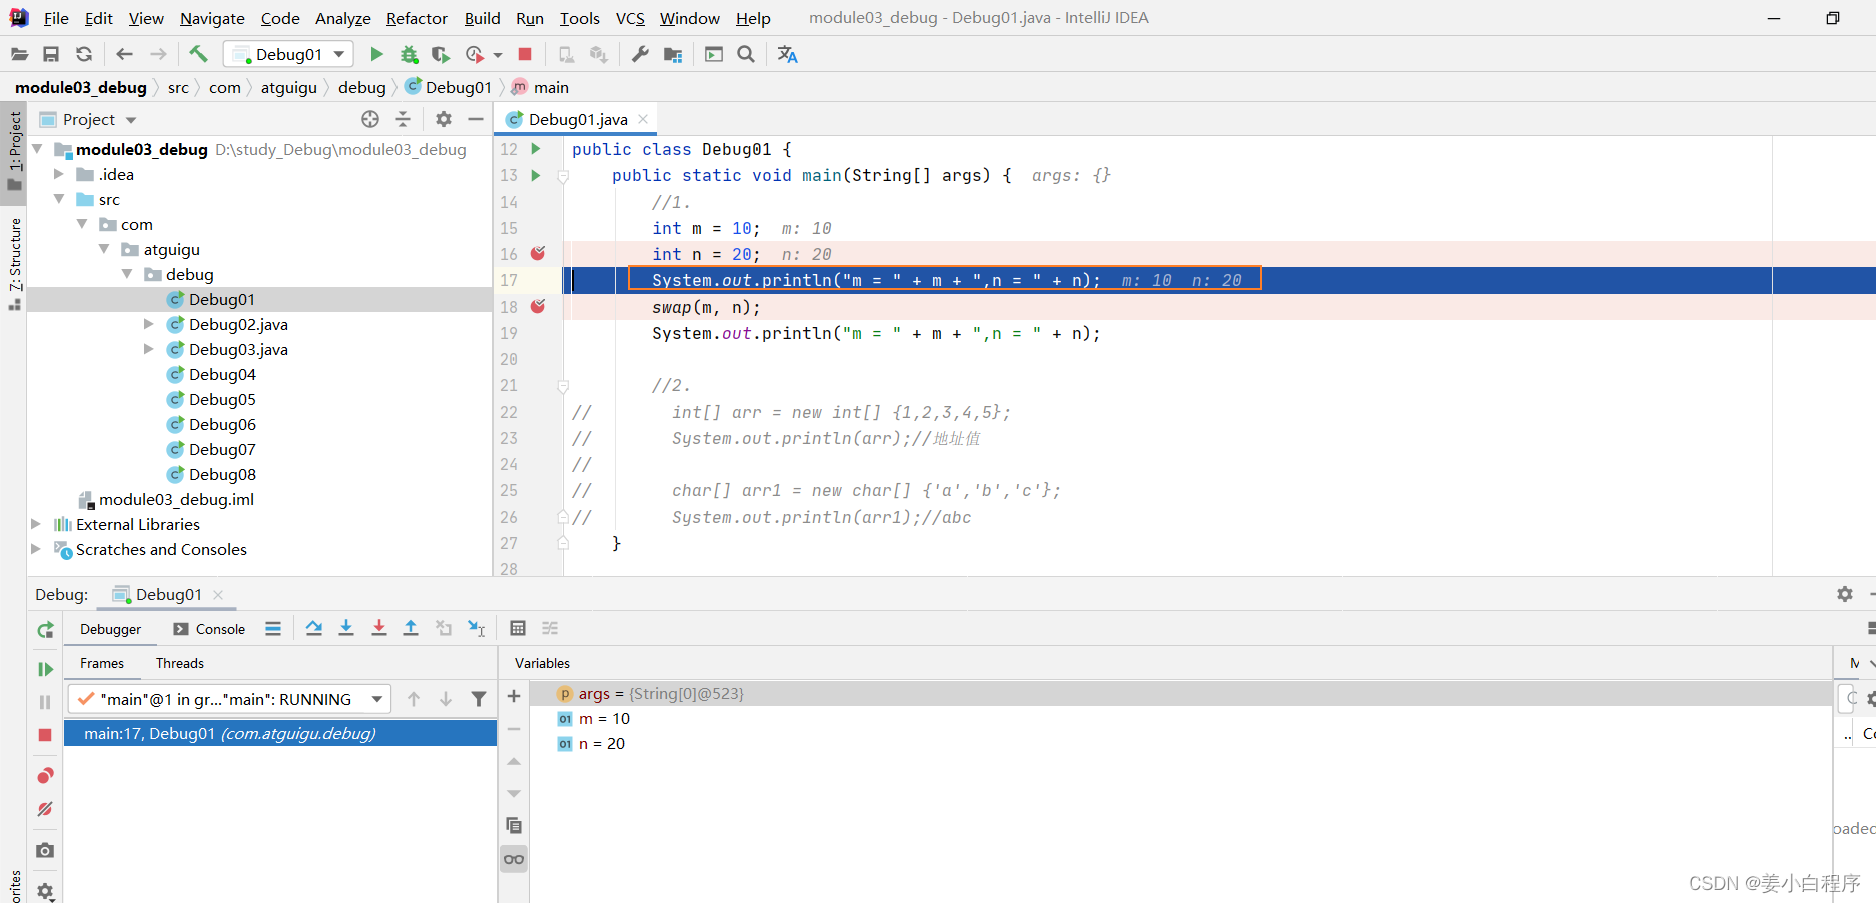Toggle Mute Breakpoints in debug toolbar
This screenshot has width=1876, height=903.
point(45,809)
